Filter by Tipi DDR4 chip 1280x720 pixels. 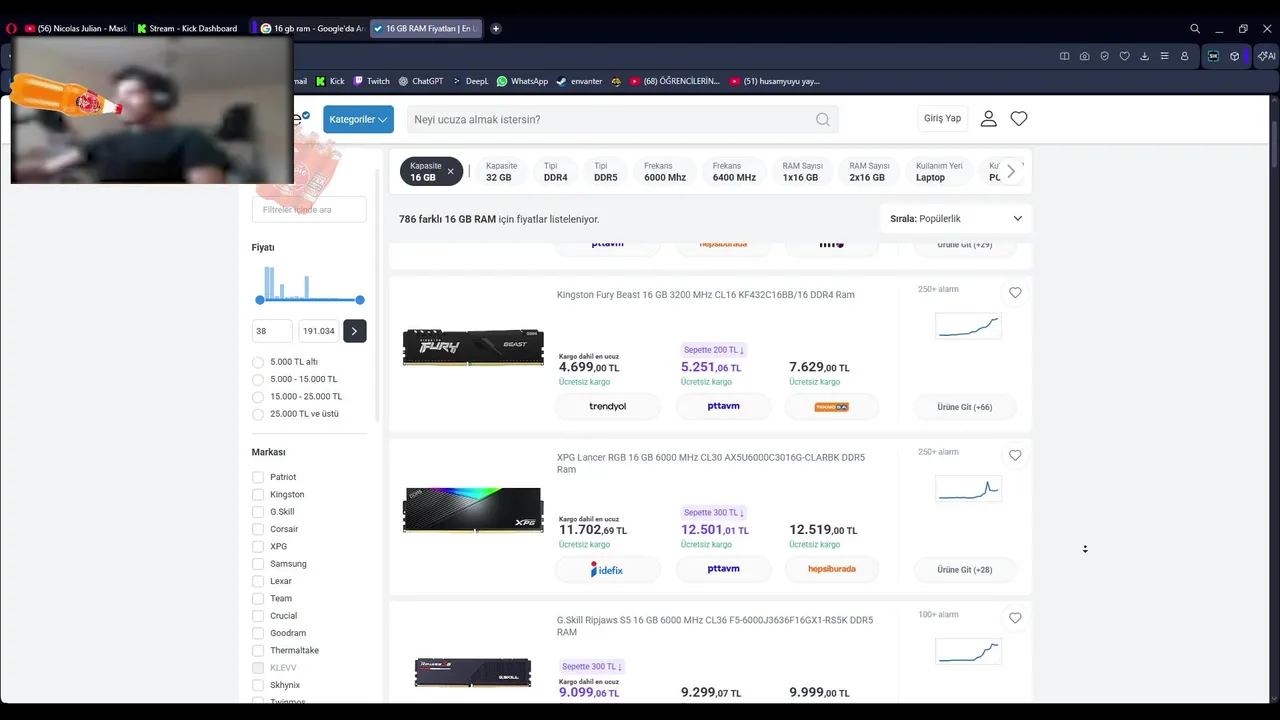tap(555, 172)
